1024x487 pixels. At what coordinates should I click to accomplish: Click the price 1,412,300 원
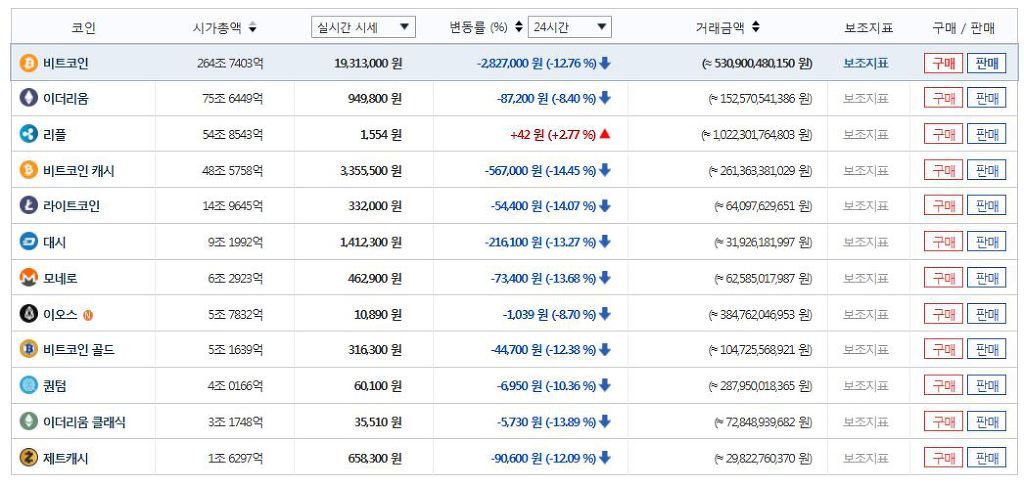click(371, 242)
